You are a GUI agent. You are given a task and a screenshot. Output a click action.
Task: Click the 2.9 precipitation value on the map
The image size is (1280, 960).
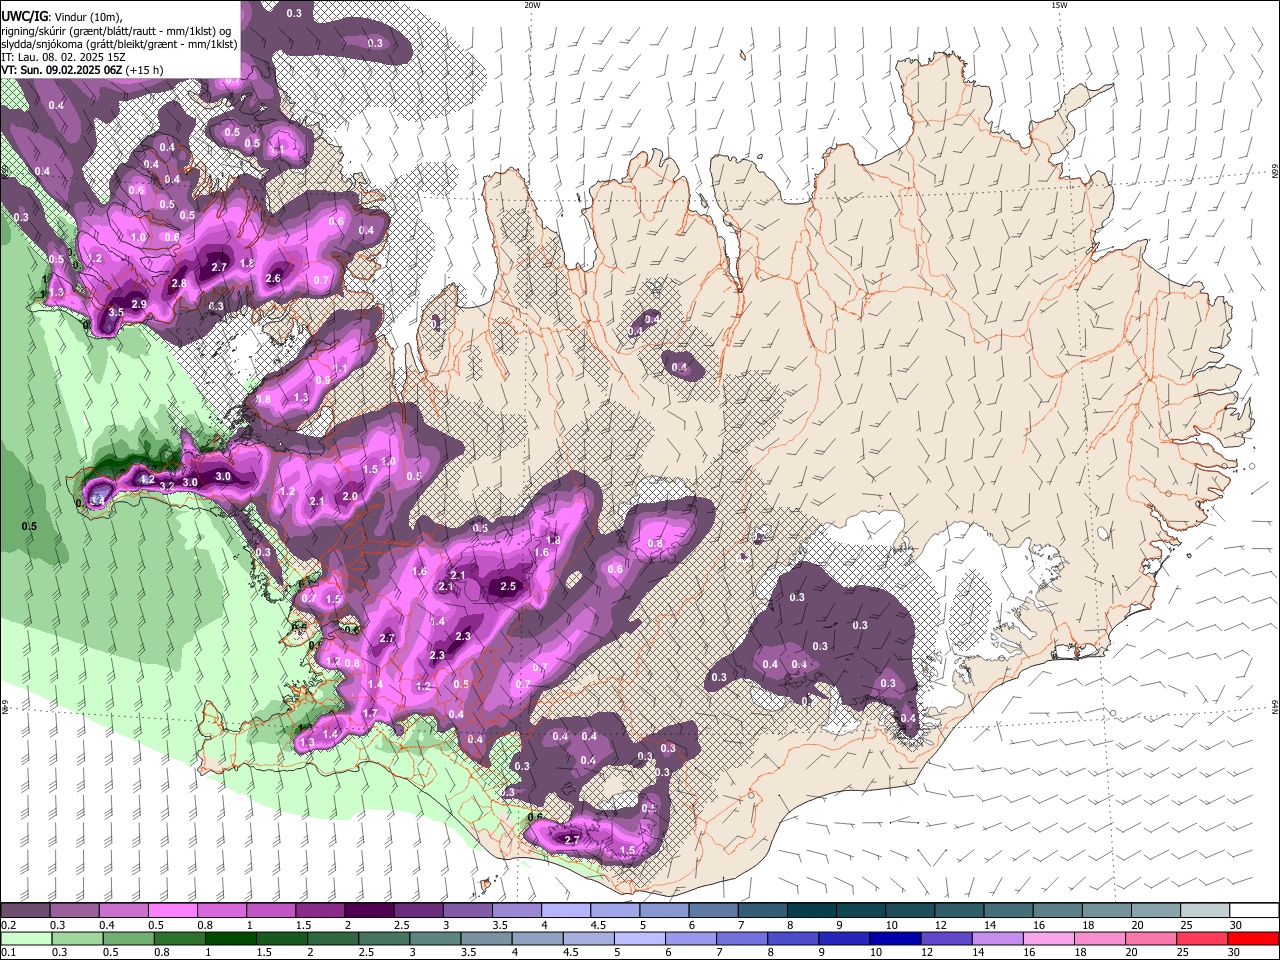pyautogui.click(x=139, y=304)
